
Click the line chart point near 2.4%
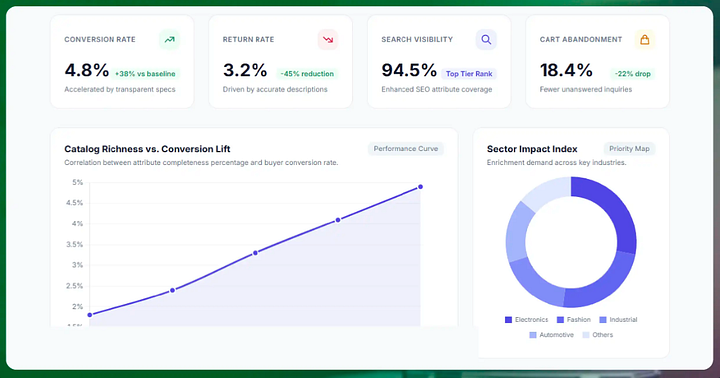coord(172,290)
